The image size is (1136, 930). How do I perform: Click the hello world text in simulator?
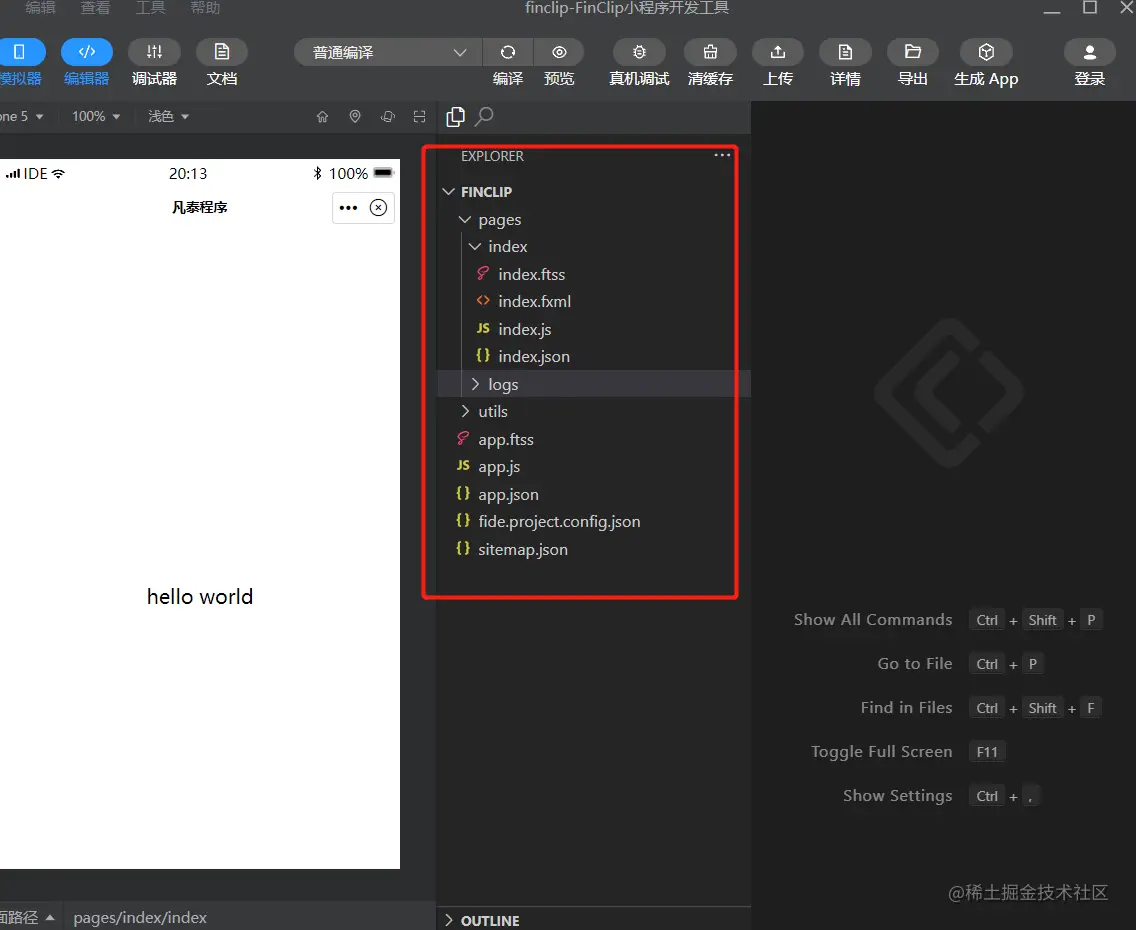tap(200, 597)
